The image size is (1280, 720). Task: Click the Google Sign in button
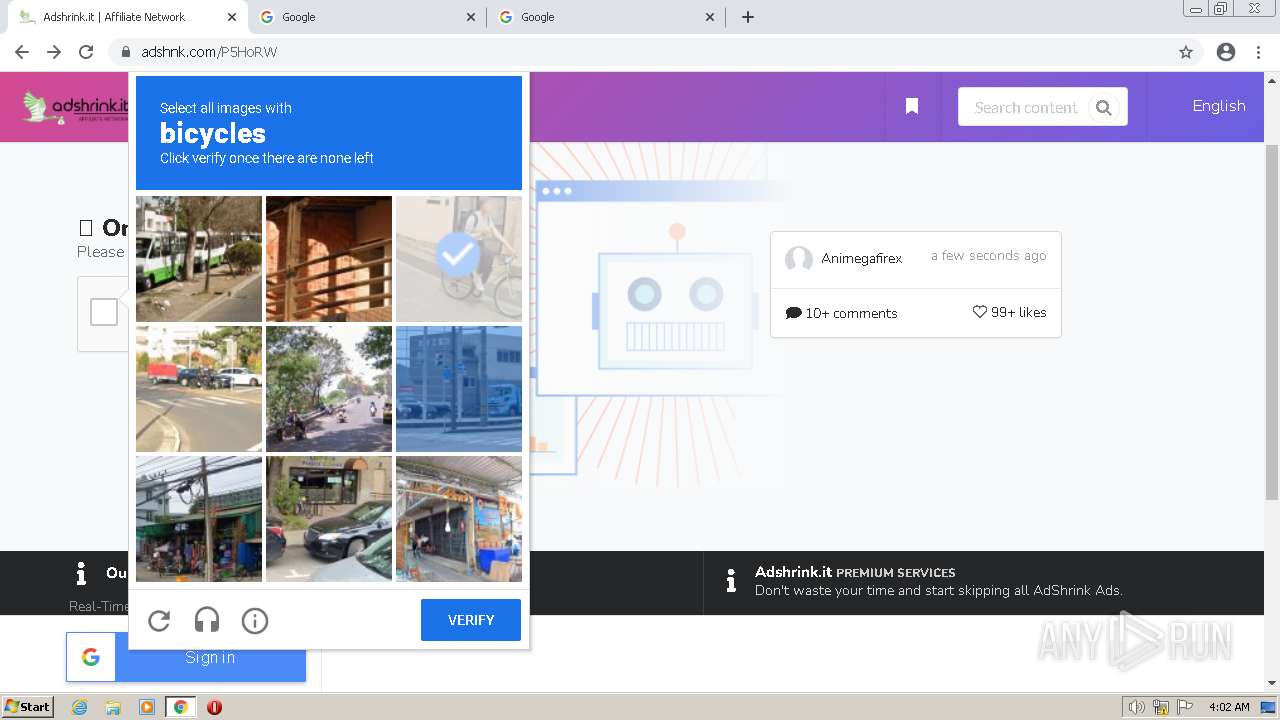[x=186, y=657]
